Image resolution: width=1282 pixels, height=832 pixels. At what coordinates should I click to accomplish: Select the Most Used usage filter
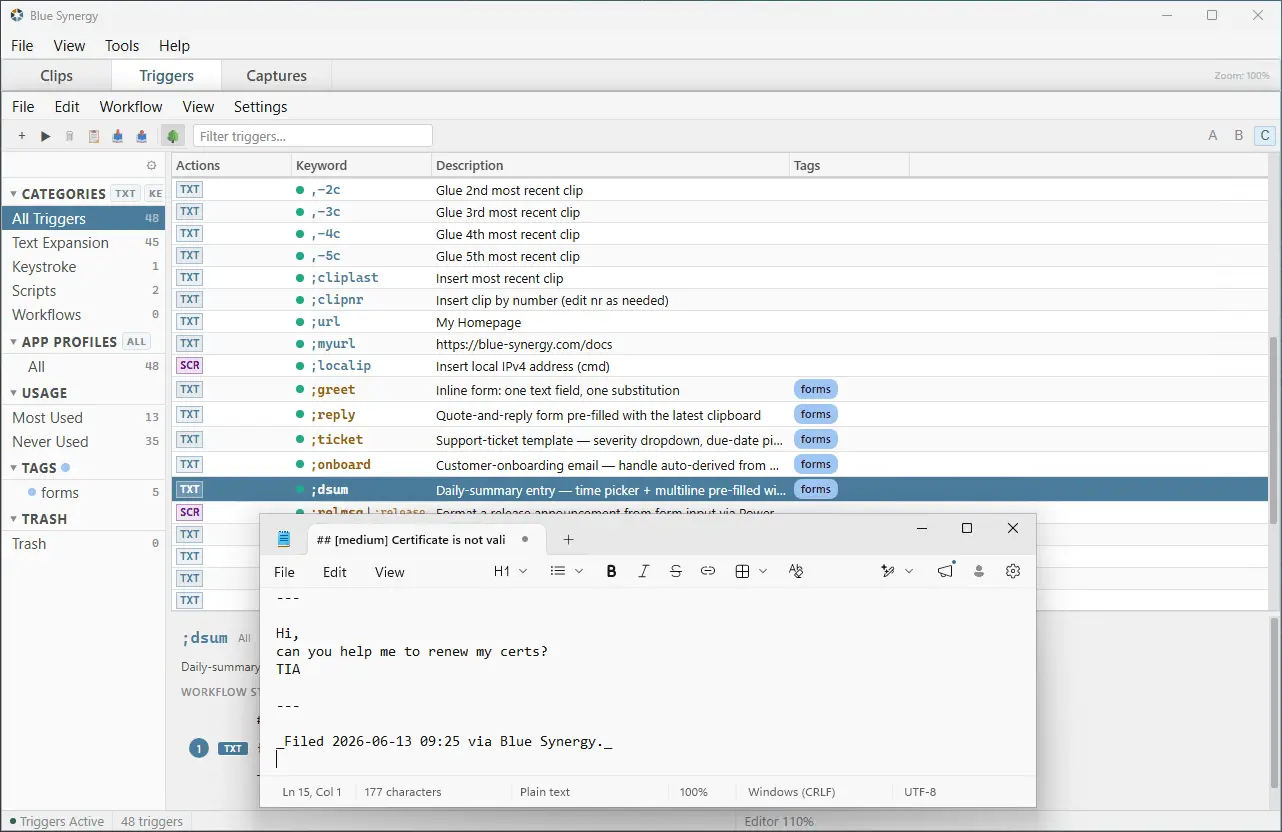(x=84, y=418)
